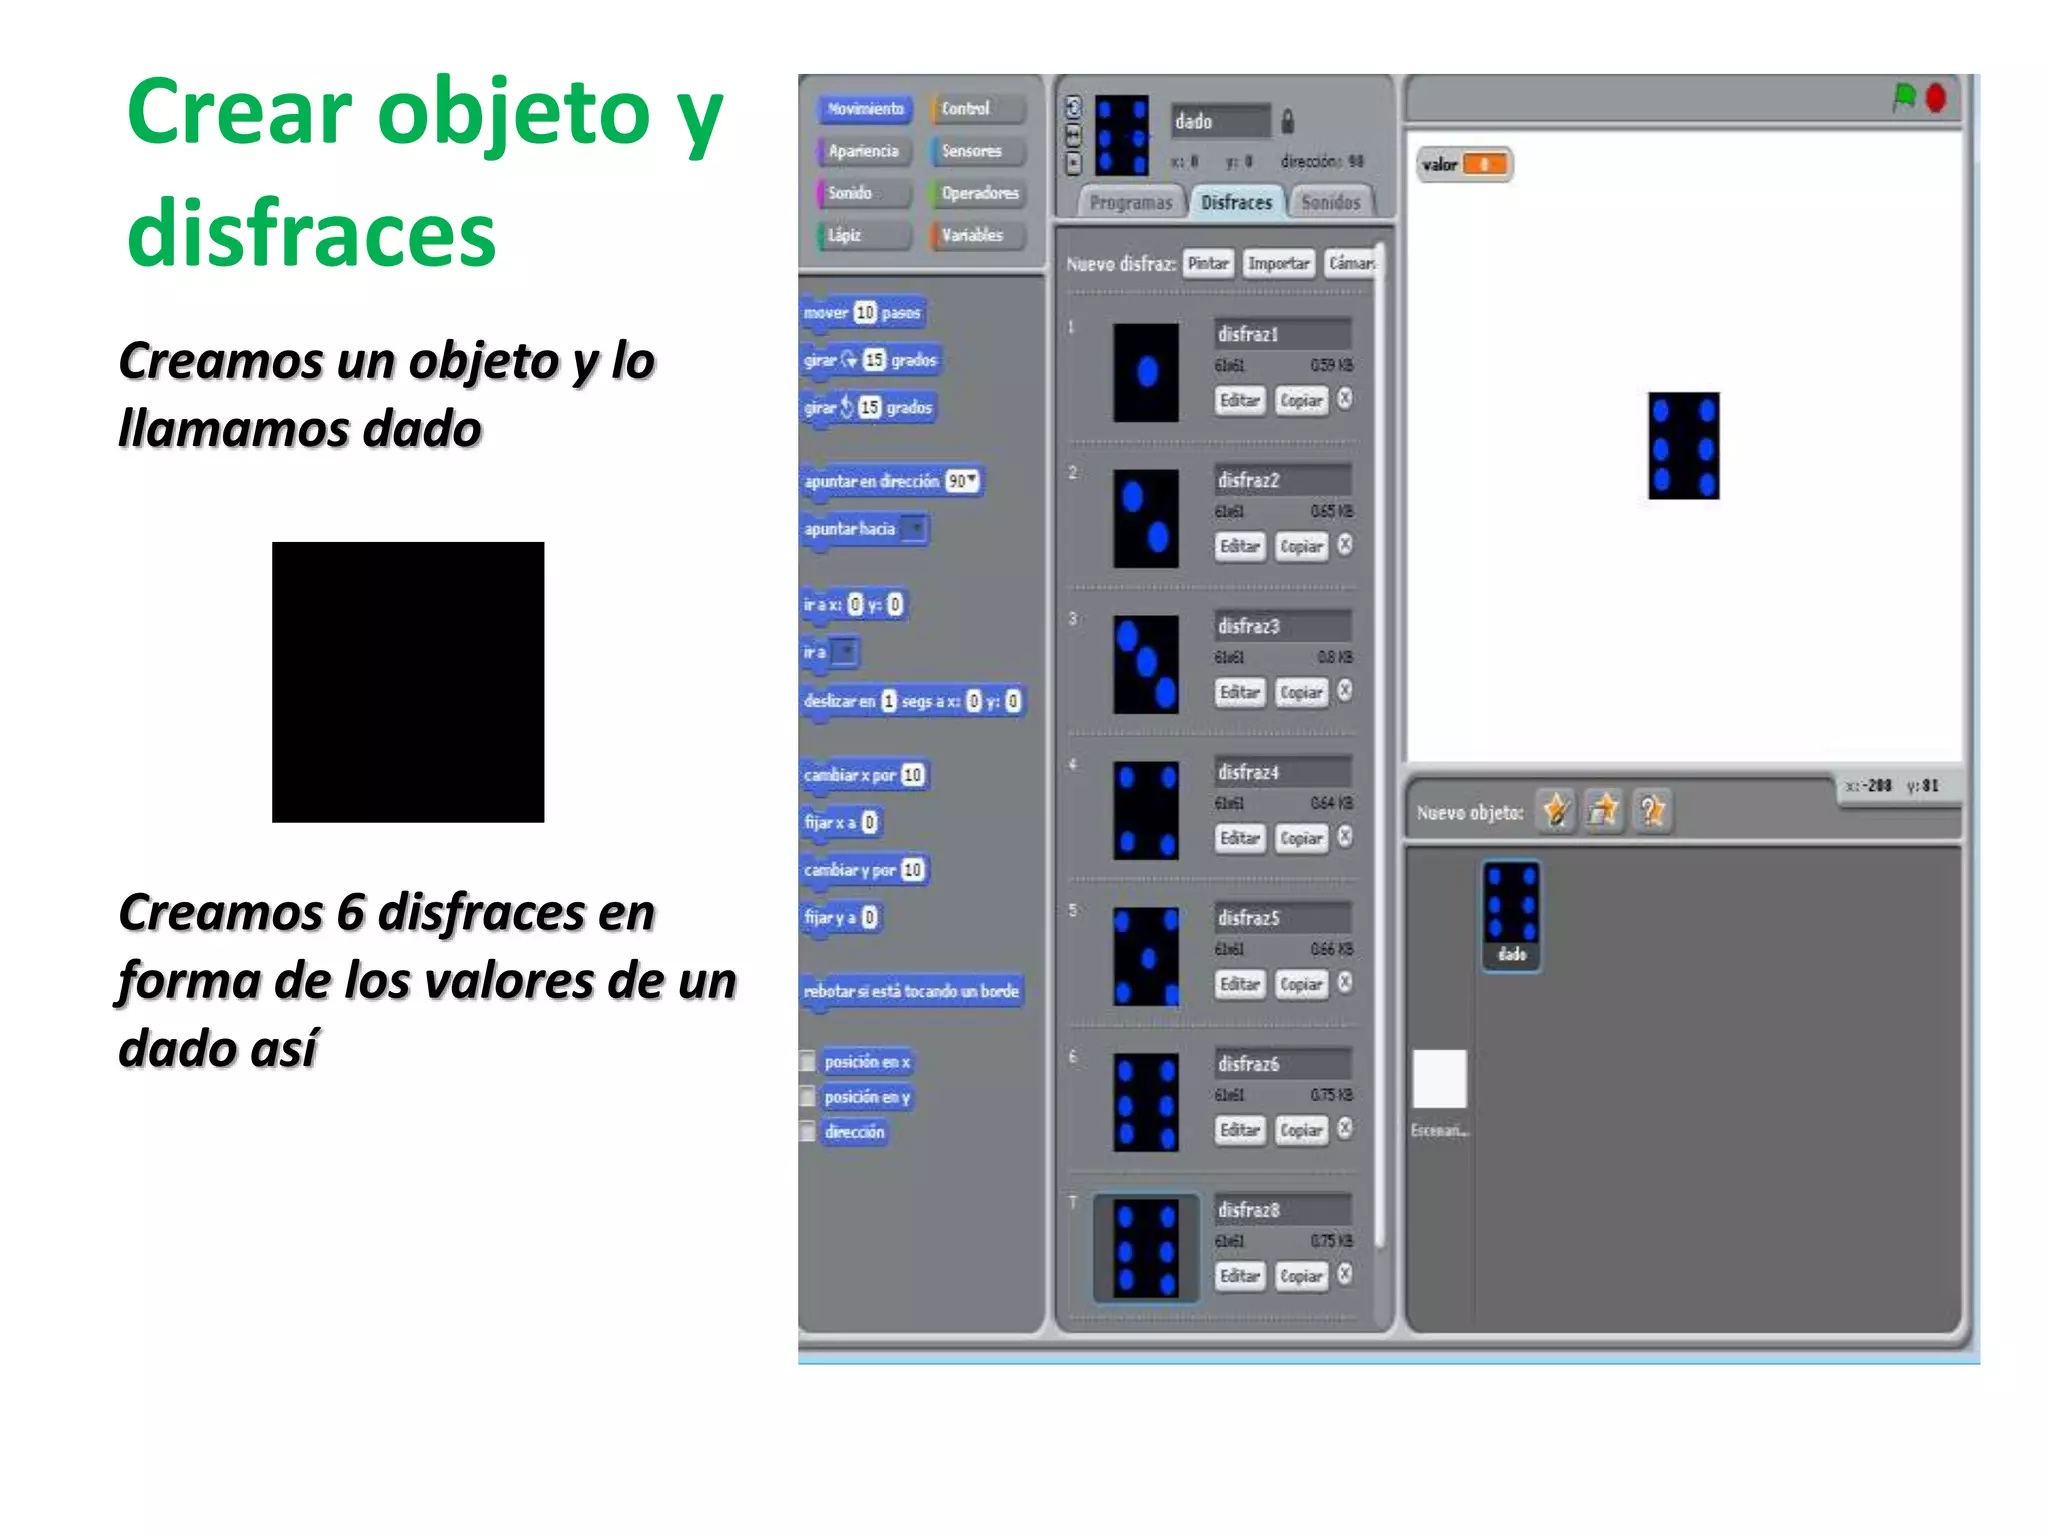Click the deslizar en segs block
Viewport: 2048px width, 1536px height.
click(x=912, y=701)
